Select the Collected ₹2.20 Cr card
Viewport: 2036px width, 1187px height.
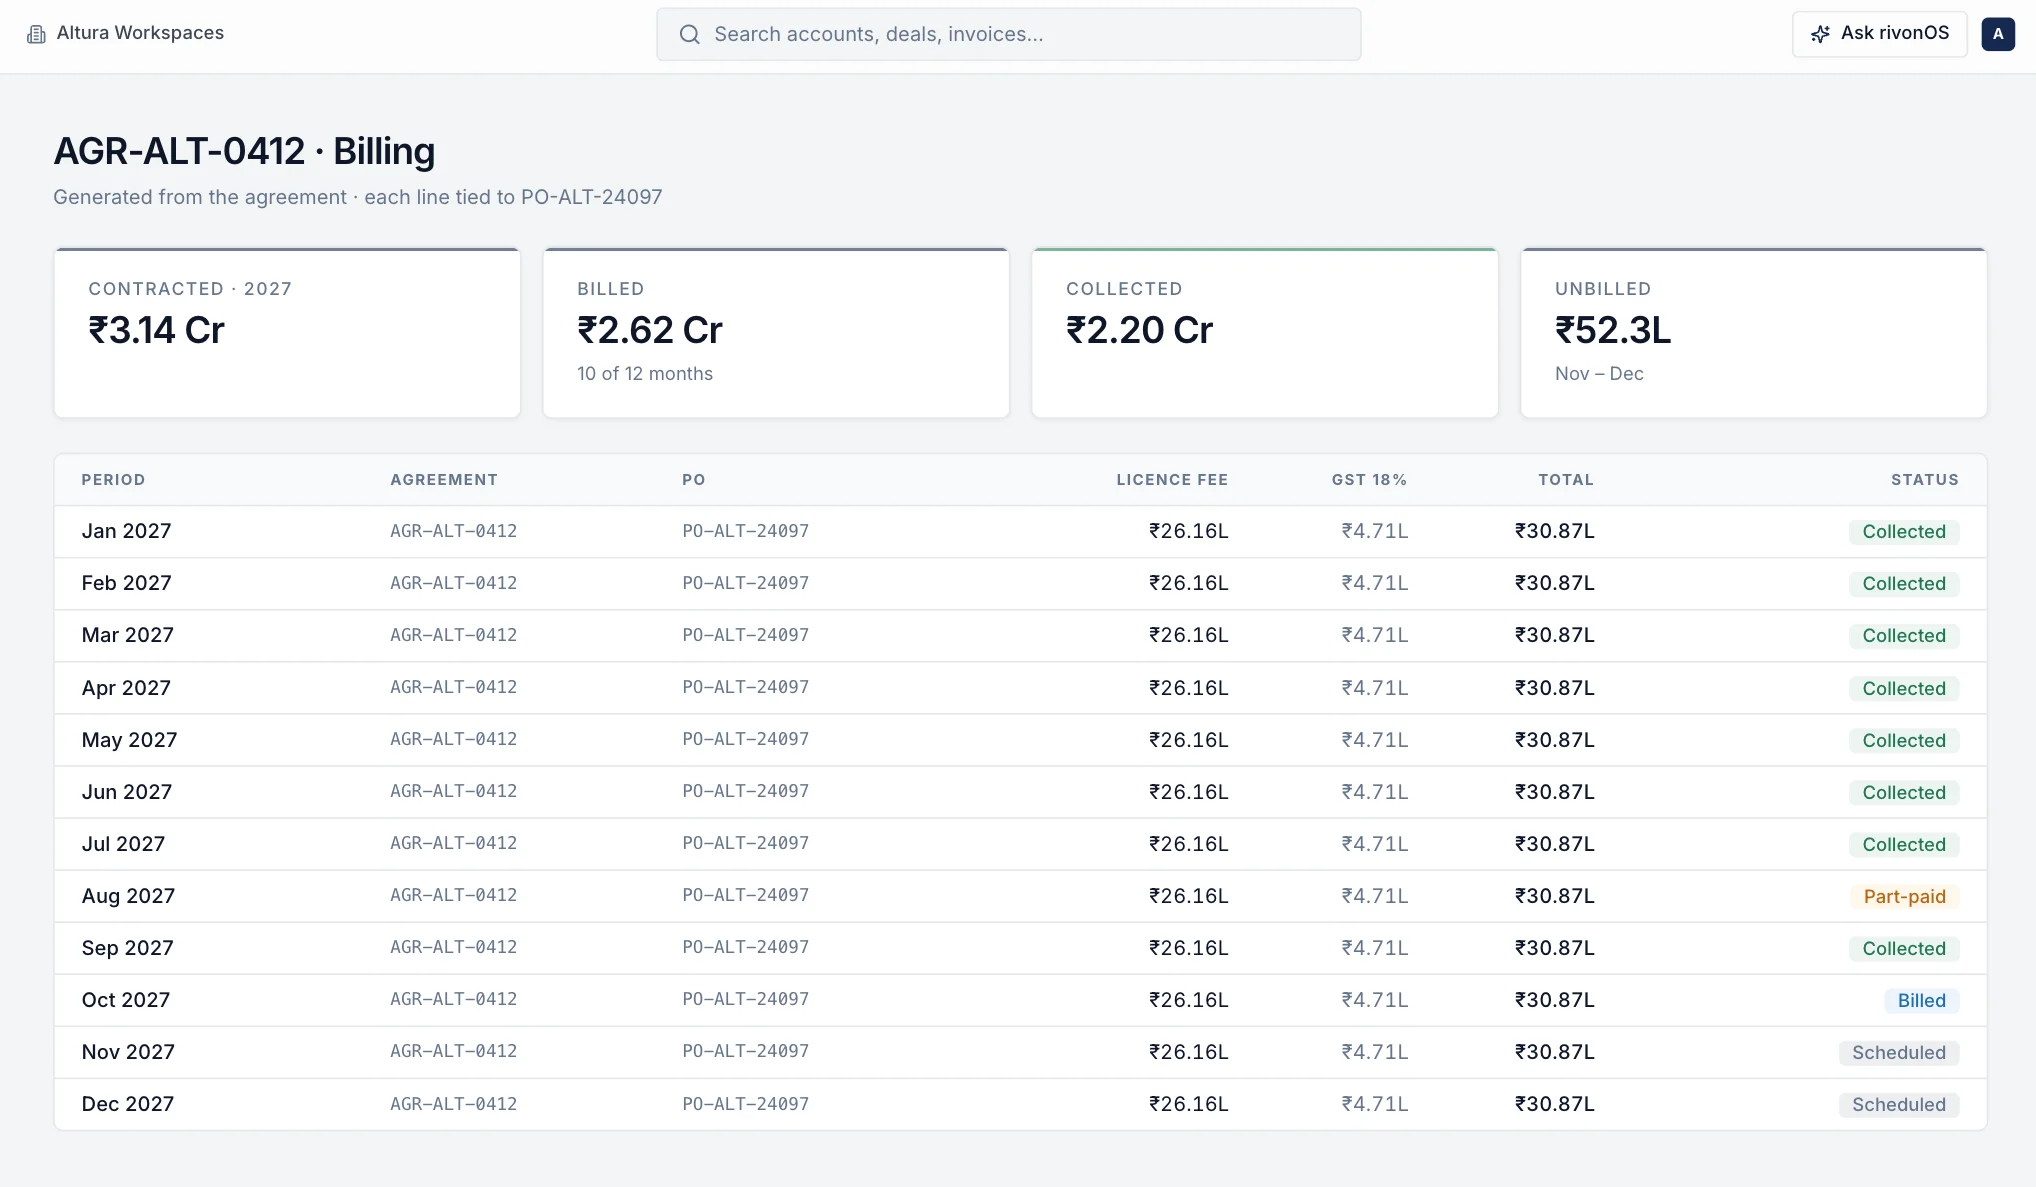point(1264,333)
